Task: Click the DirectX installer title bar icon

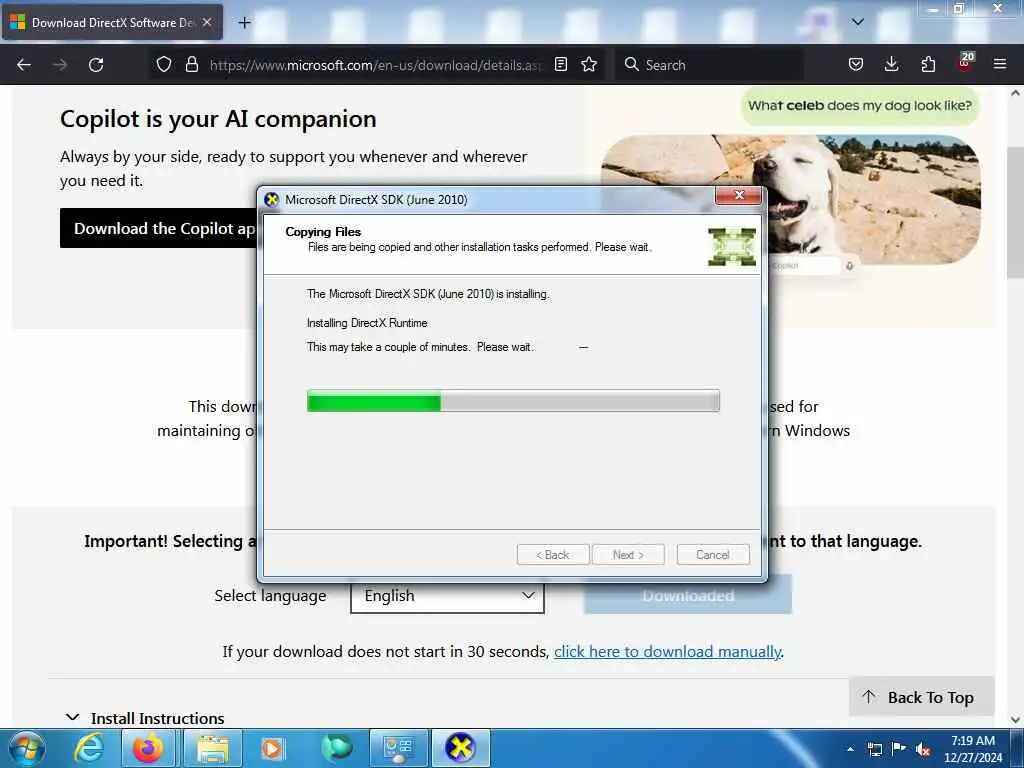Action: click(272, 200)
